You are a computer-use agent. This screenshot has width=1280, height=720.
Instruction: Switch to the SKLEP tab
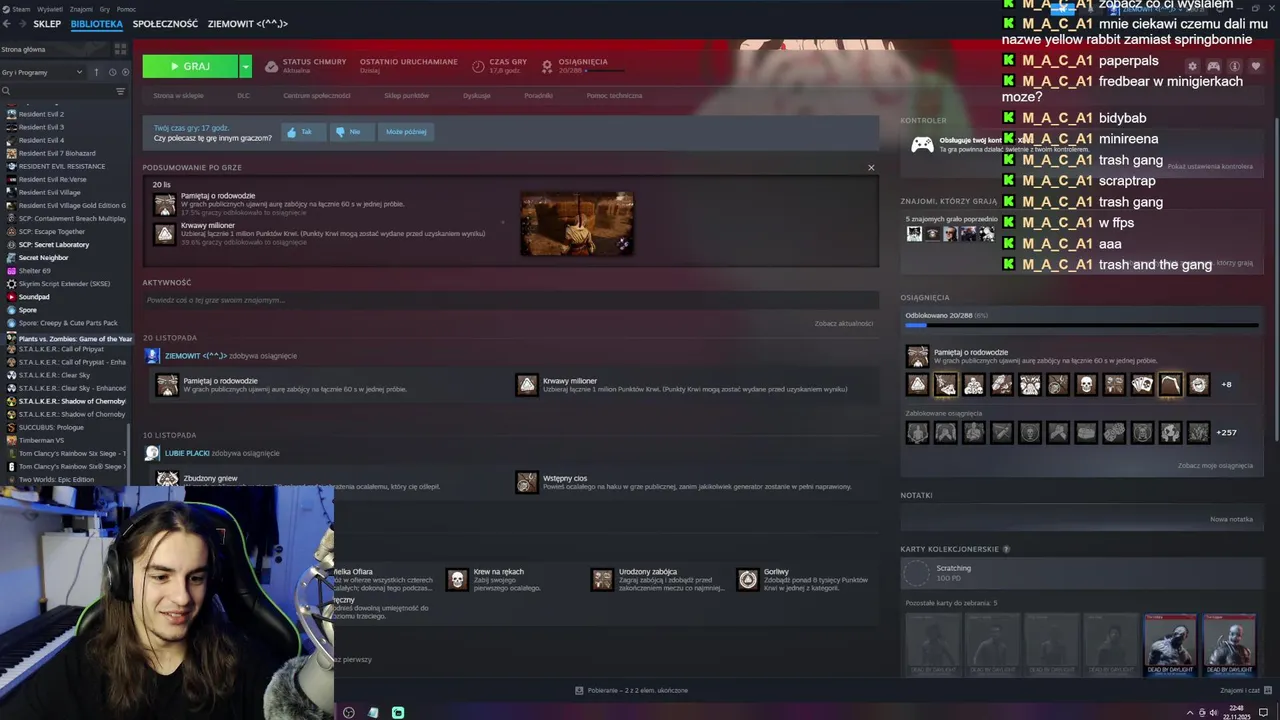pyautogui.click(x=47, y=23)
